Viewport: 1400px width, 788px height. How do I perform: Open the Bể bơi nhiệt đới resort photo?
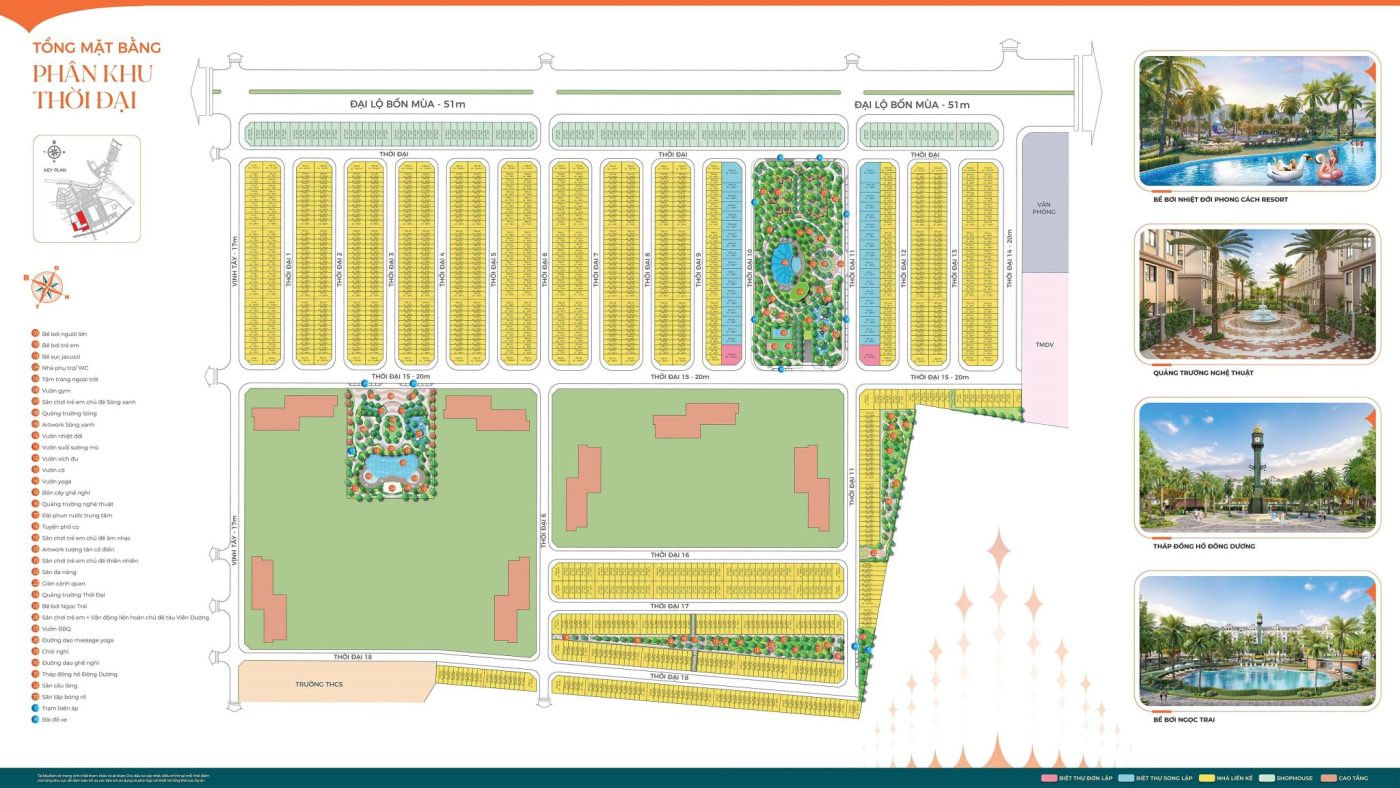1257,120
